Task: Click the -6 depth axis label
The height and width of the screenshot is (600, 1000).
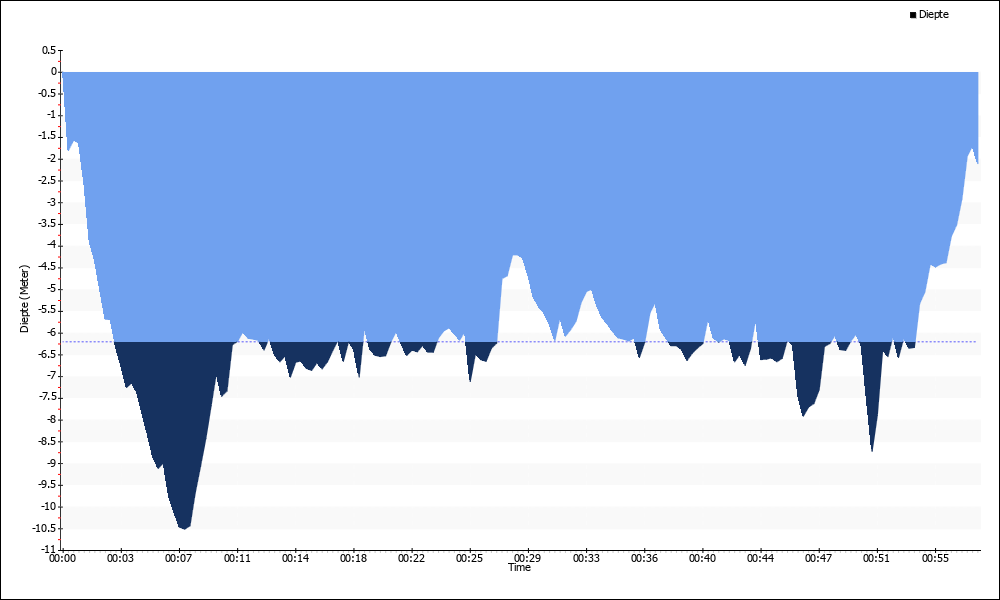Action: pyautogui.click(x=50, y=332)
